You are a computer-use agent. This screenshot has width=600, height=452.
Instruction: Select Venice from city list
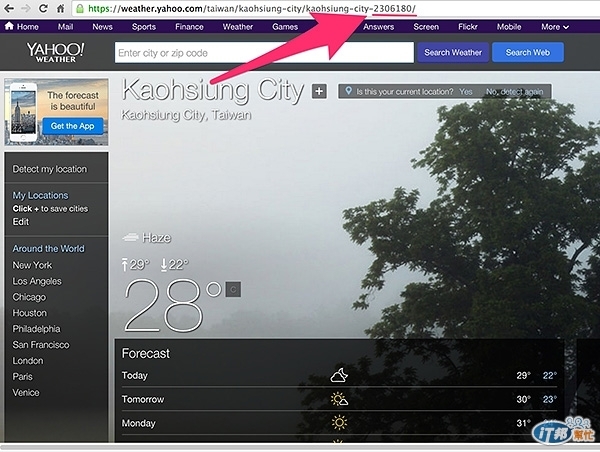point(26,393)
